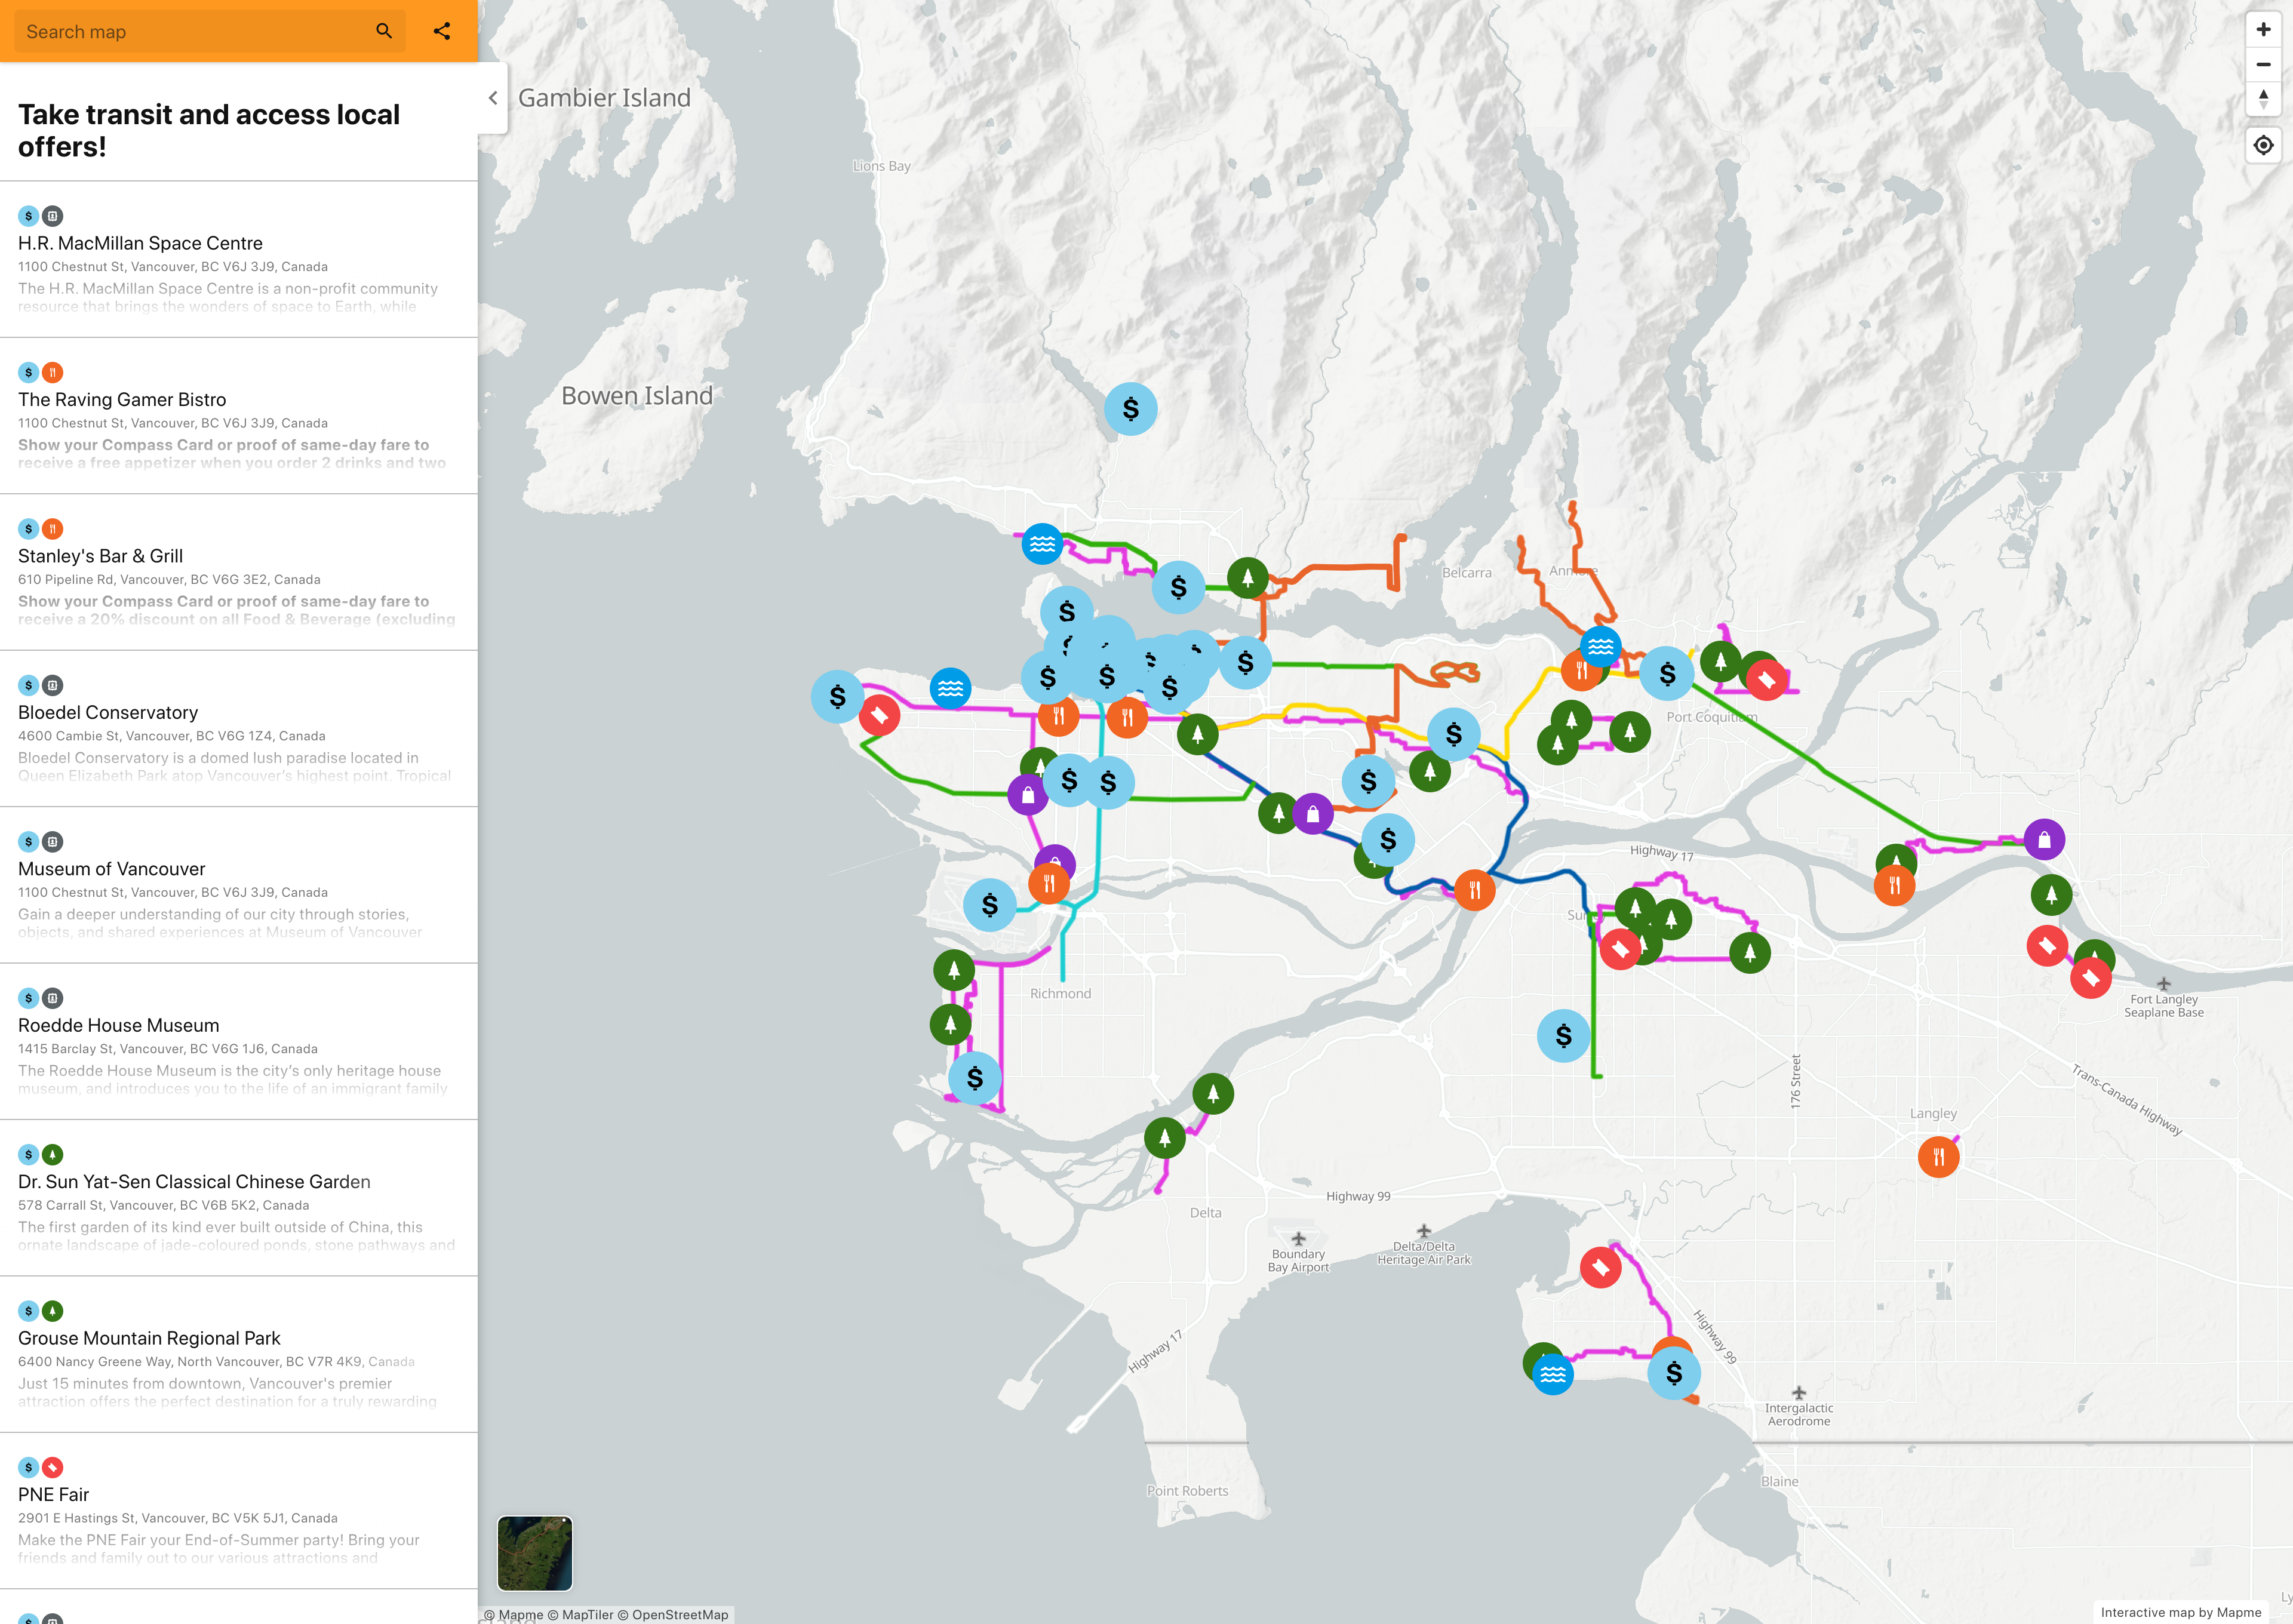This screenshot has height=1624, width=2293.
Task: Click red tag marker near Highway 99 south
Action: point(1600,1268)
